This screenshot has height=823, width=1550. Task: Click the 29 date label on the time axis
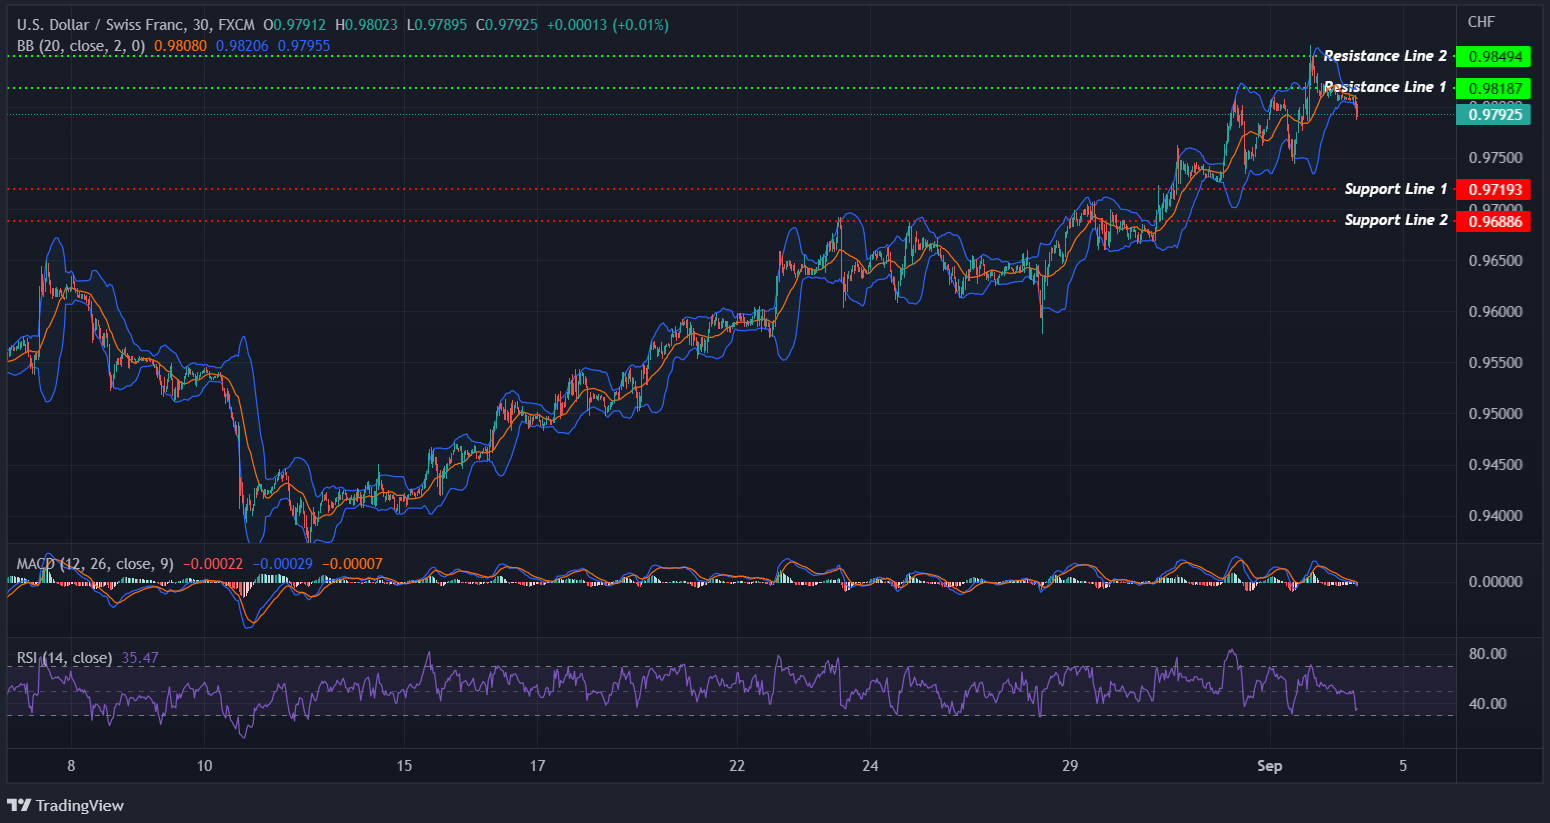[x=1069, y=766]
